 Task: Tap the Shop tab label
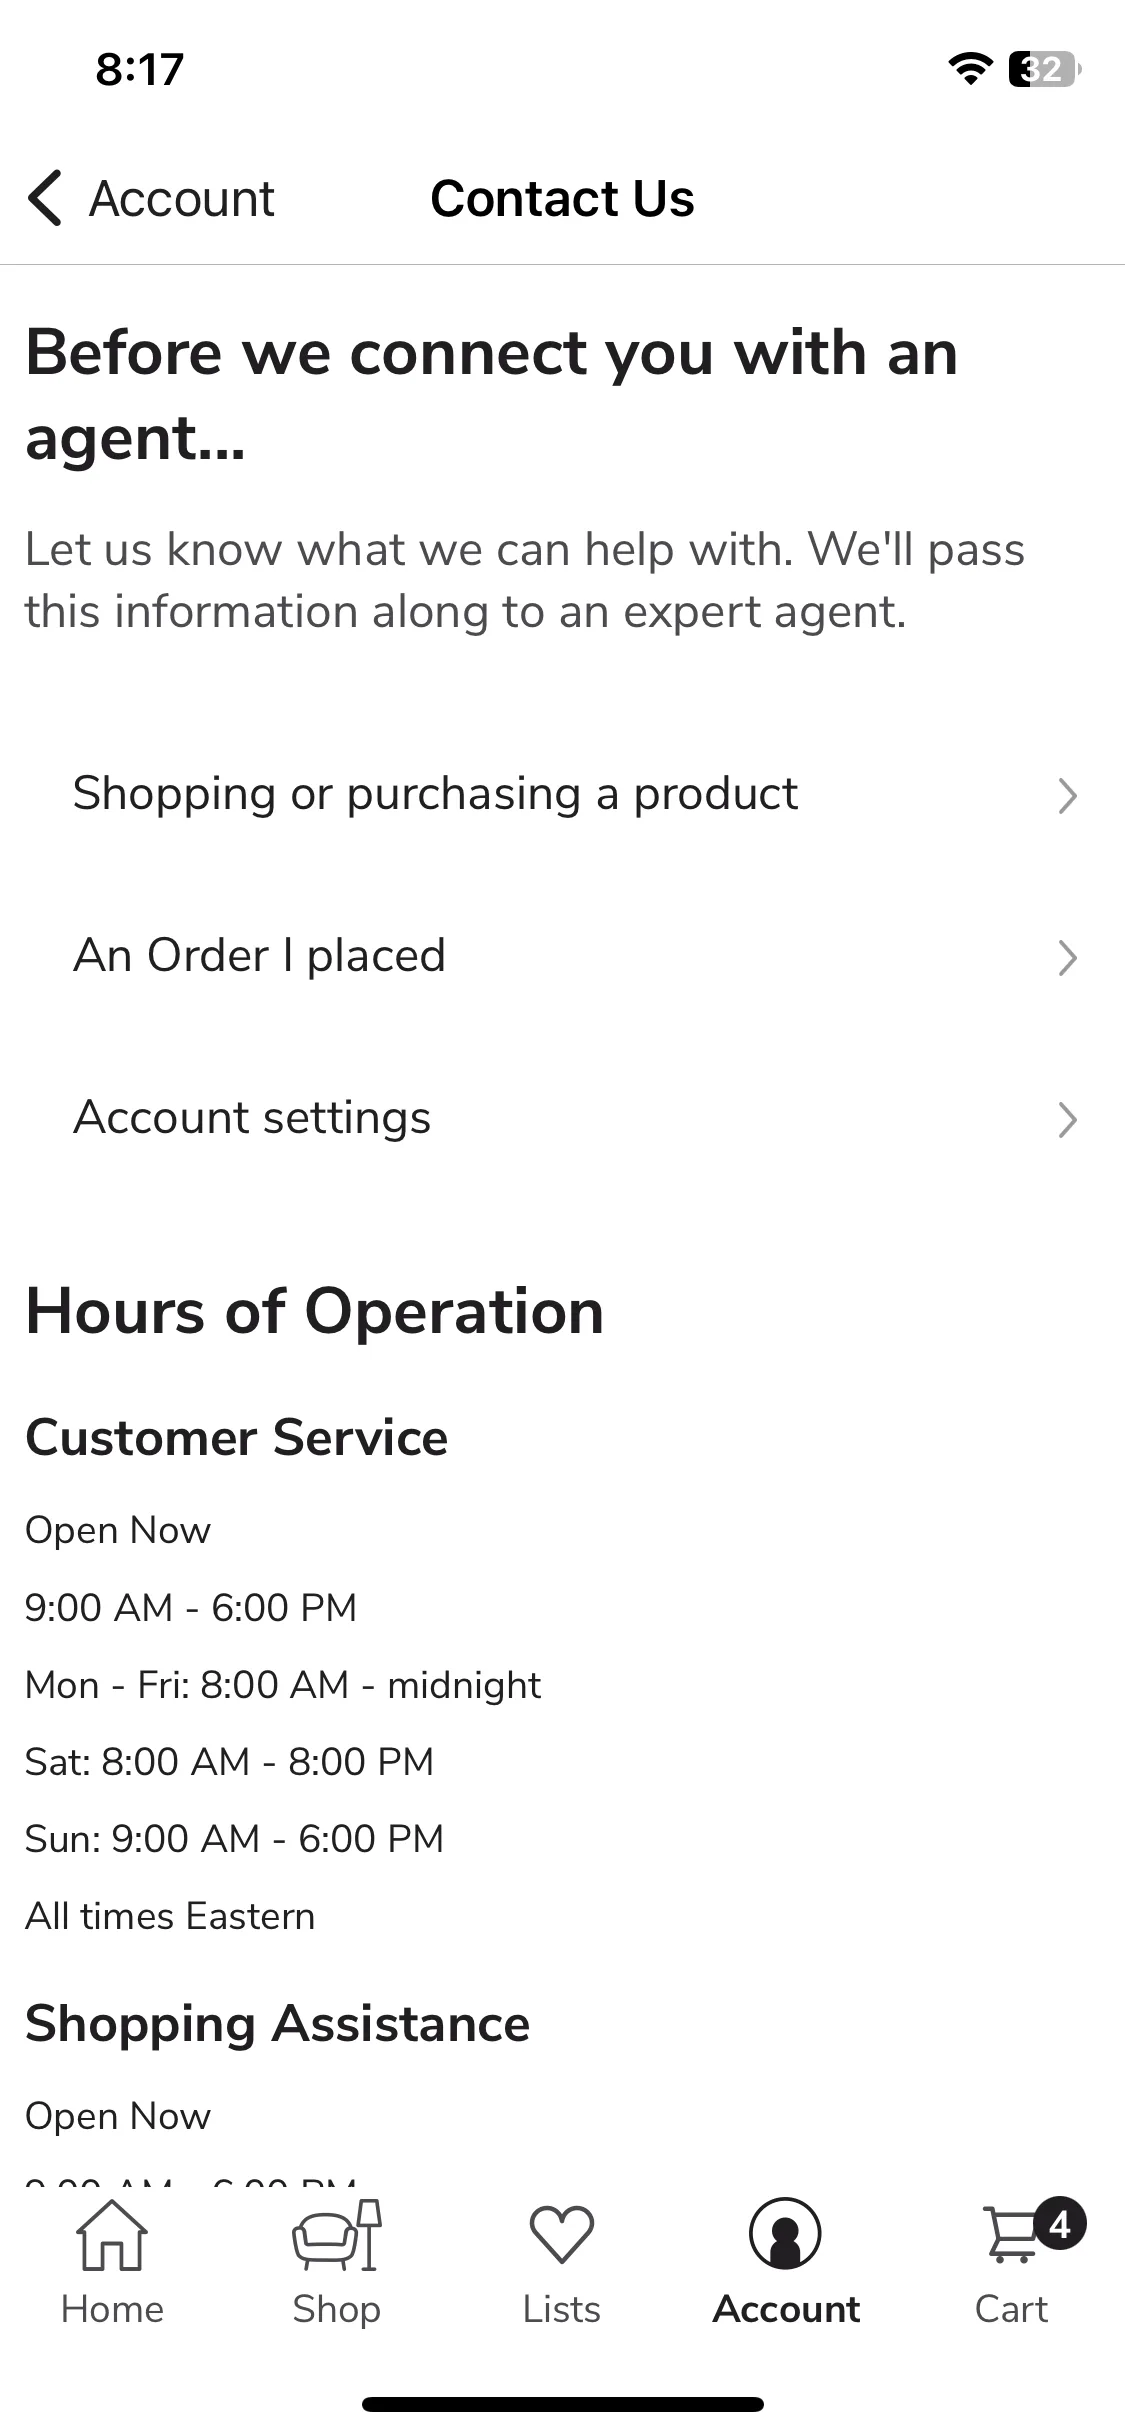point(337,2309)
